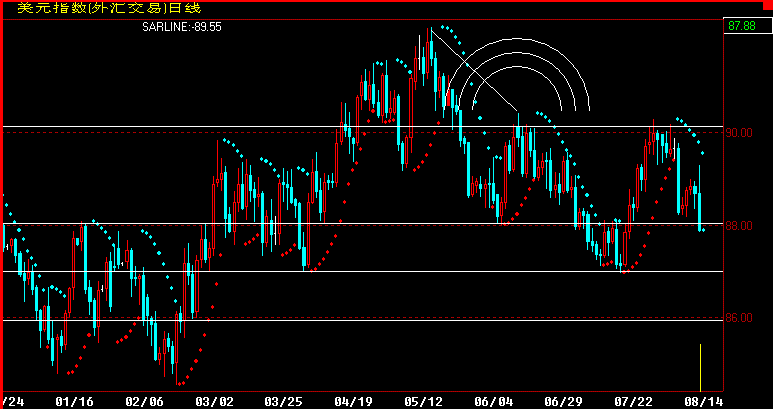Click the chart title 美元指数(外汇交易)日线
The height and width of the screenshot is (409, 773).
109,8
